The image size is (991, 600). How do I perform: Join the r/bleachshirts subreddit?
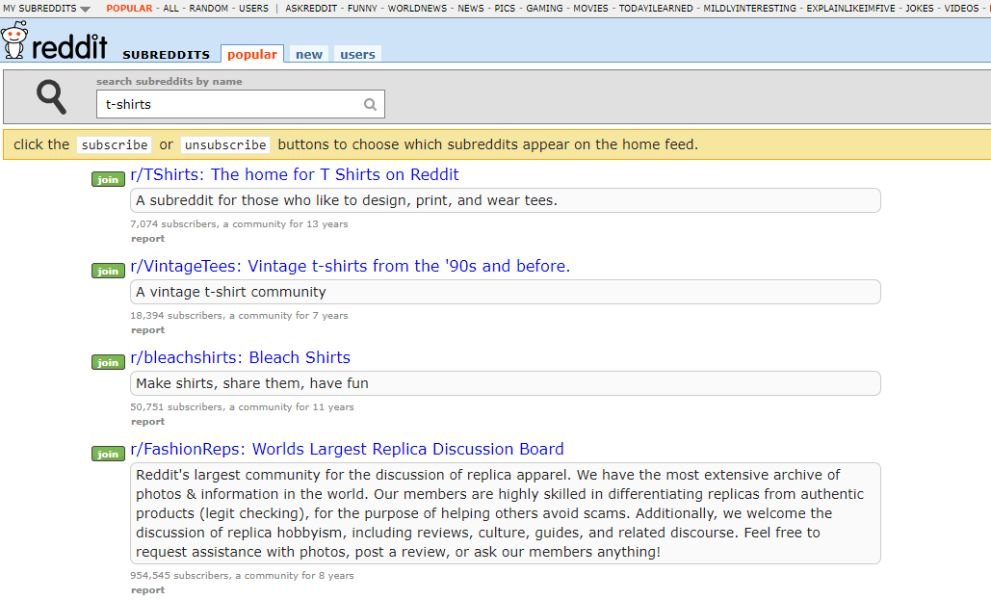pos(108,362)
